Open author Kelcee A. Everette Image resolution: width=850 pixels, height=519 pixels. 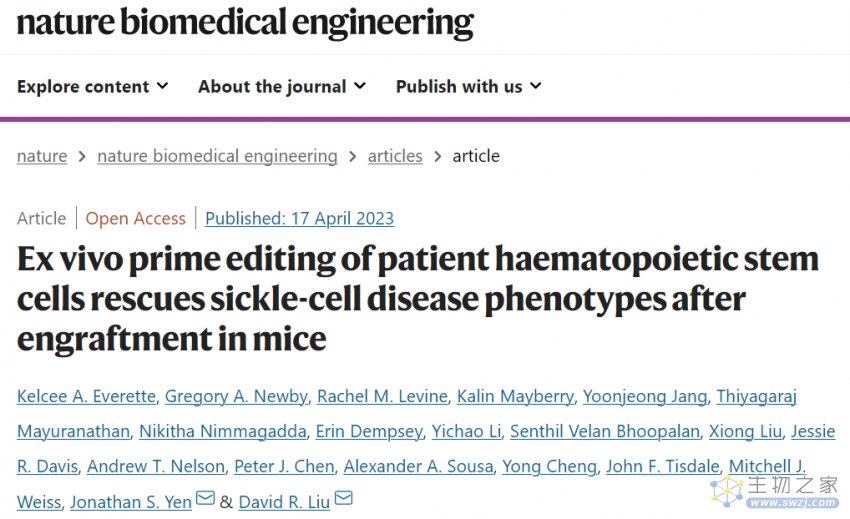pos(86,396)
